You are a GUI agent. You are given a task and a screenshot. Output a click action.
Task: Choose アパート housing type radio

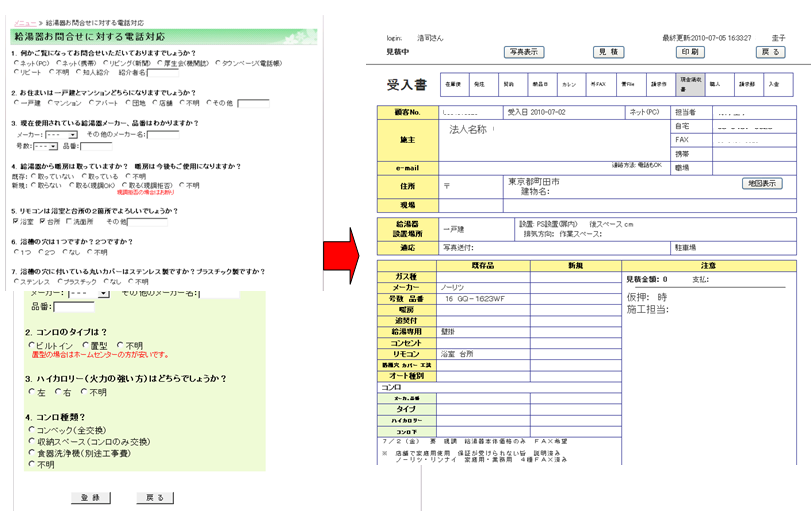(91, 103)
